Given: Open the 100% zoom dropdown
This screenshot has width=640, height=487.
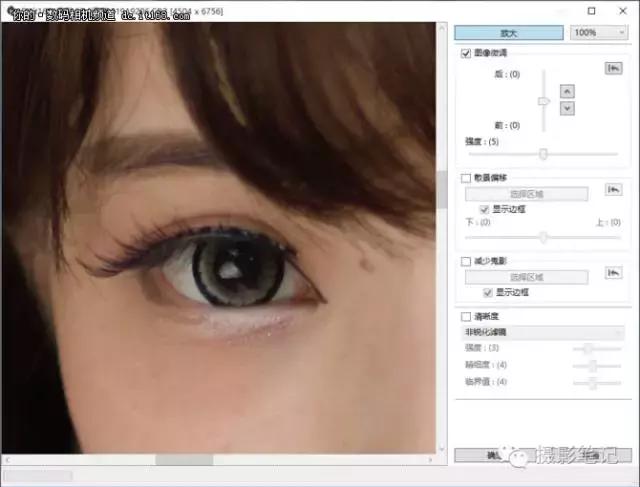Looking at the screenshot, I should click(599, 33).
